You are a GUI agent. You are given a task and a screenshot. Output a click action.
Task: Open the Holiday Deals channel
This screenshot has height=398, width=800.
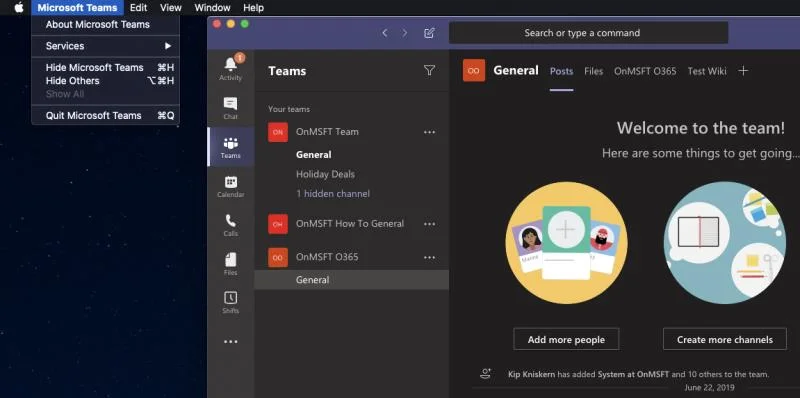point(325,174)
